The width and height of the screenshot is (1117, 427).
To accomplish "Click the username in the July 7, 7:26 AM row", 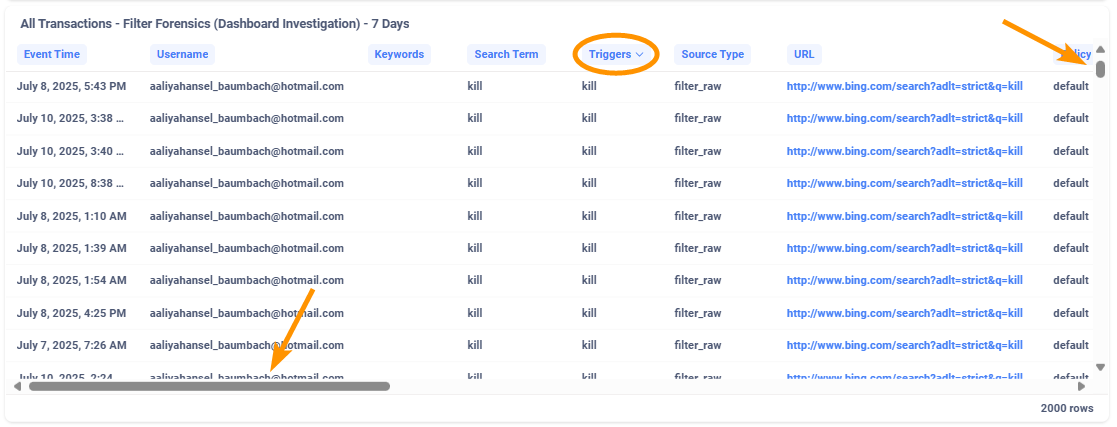I will 246,345.
